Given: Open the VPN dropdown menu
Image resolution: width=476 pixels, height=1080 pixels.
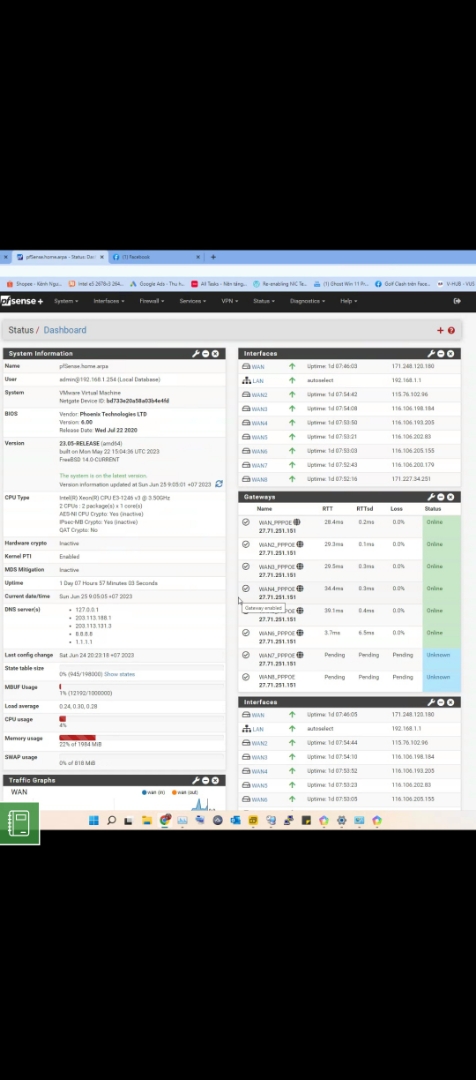Looking at the screenshot, I should click(229, 301).
